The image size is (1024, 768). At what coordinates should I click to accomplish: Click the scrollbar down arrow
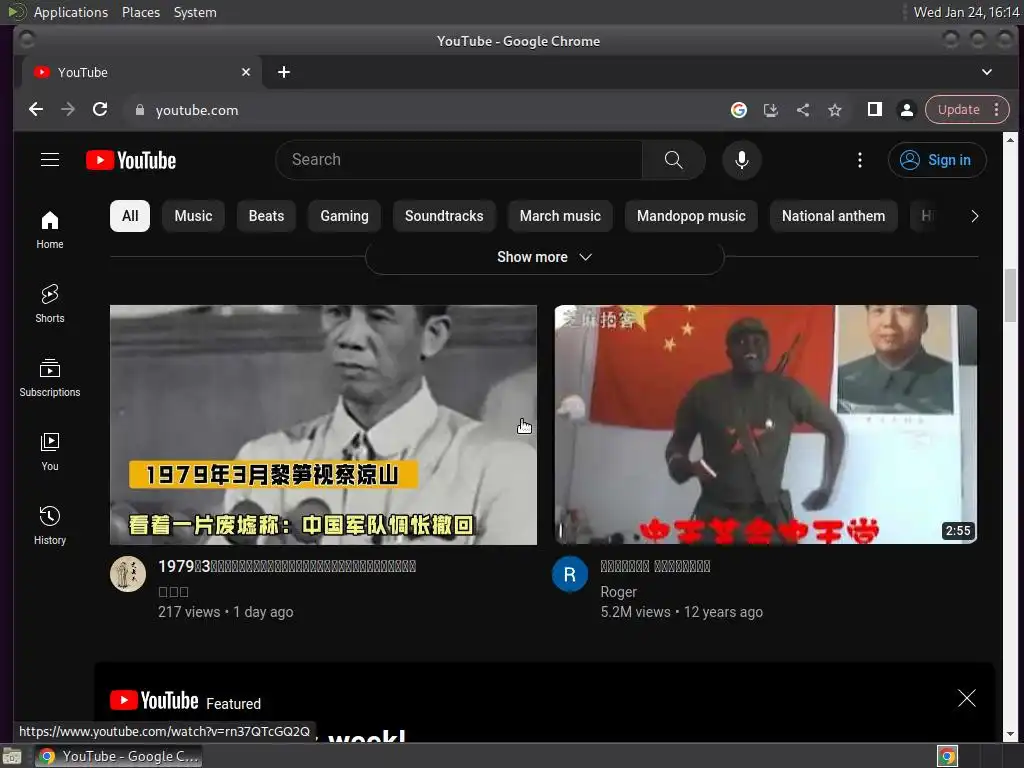pyautogui.click(x=1010, y=734)
